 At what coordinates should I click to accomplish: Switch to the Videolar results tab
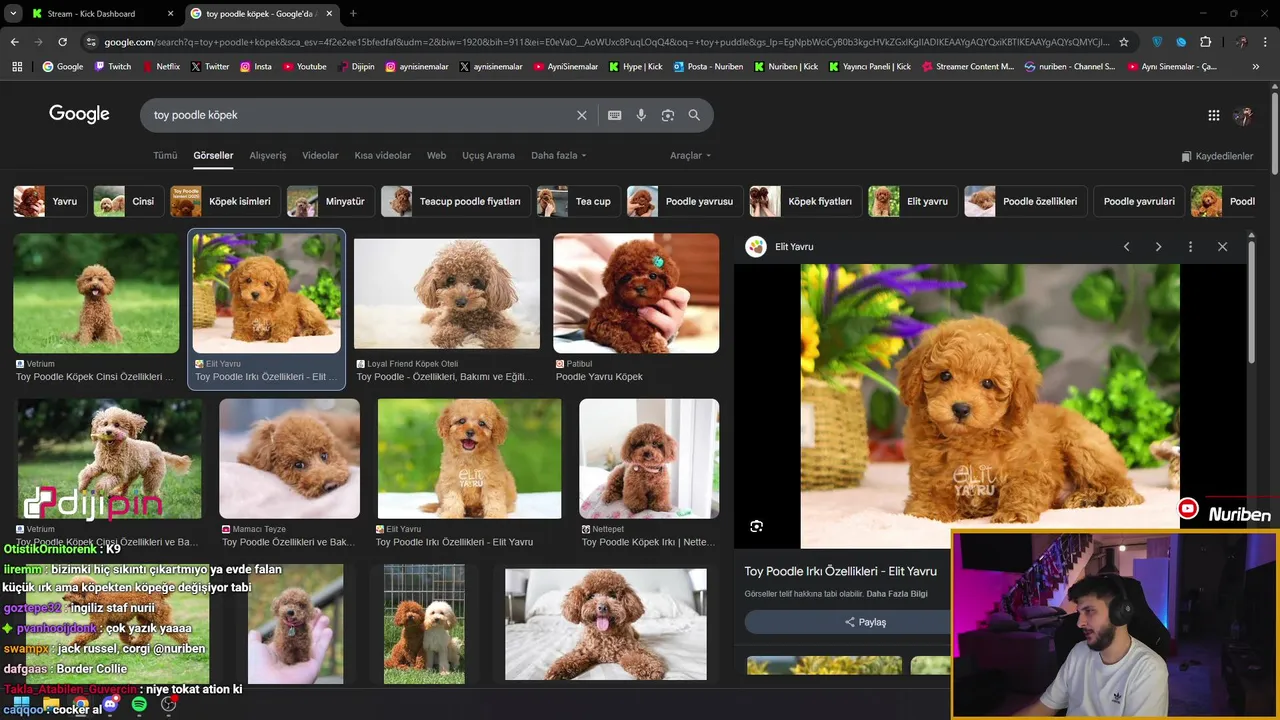point(320,156)
